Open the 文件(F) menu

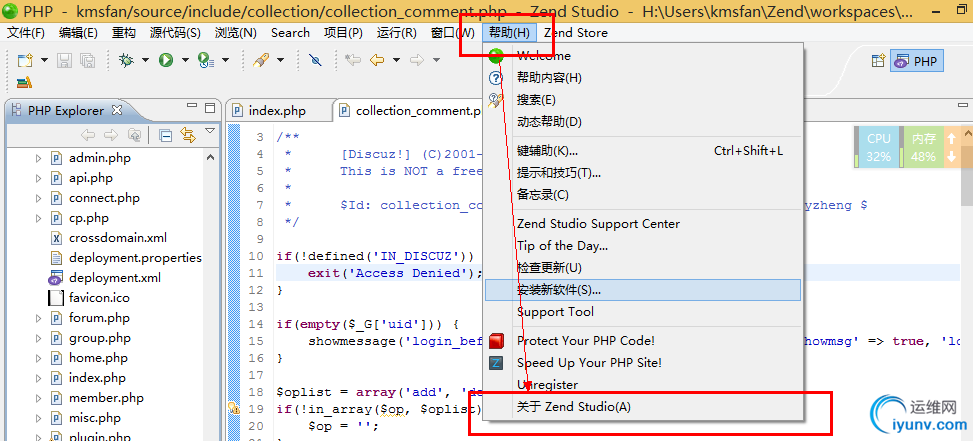click(x=26, y=33)
